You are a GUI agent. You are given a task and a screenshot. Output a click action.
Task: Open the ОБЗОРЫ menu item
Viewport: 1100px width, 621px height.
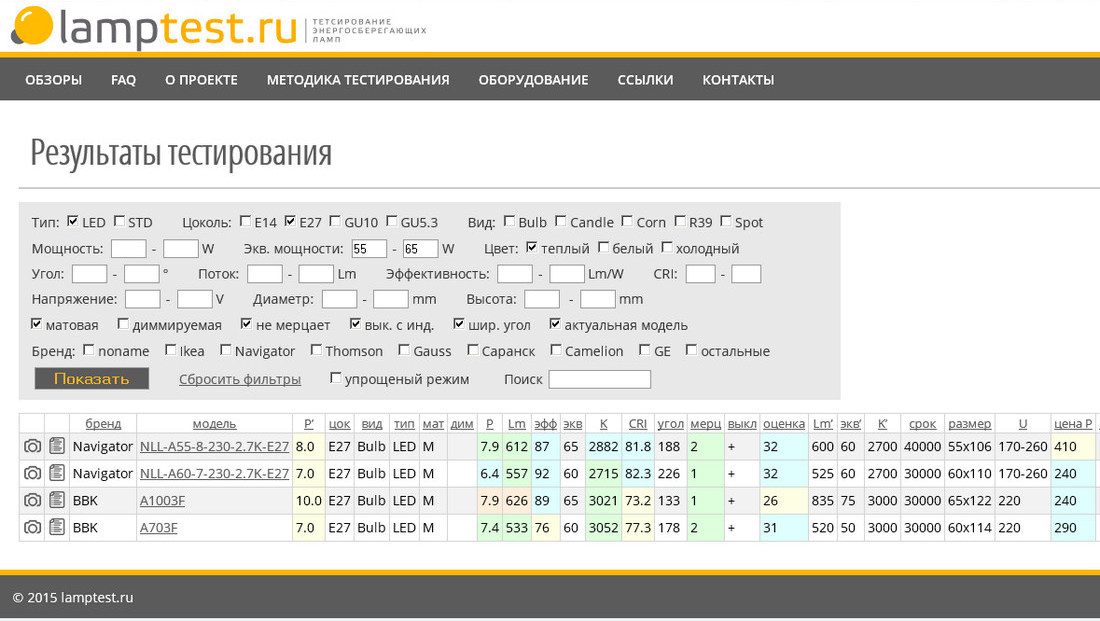click(x=53, y=80)
